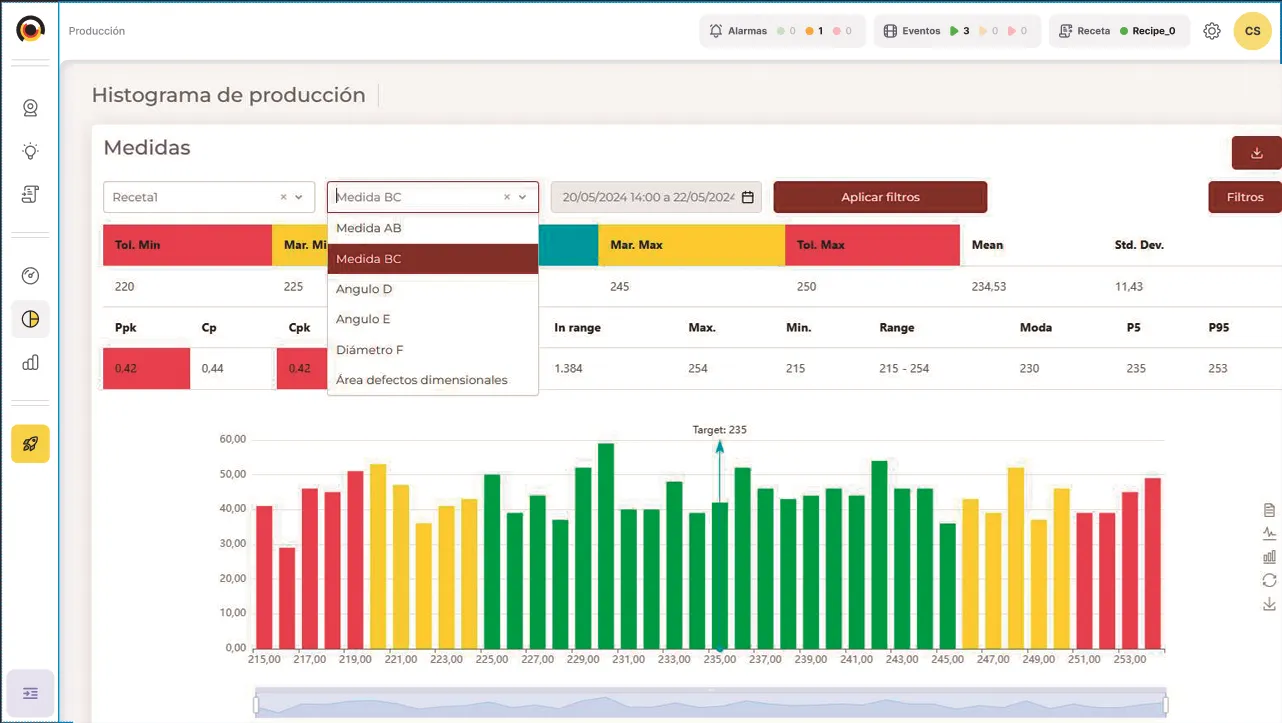Save chart as image download icon
The width and height of the screenshot is (1282, 723).
pos(1270,604)
